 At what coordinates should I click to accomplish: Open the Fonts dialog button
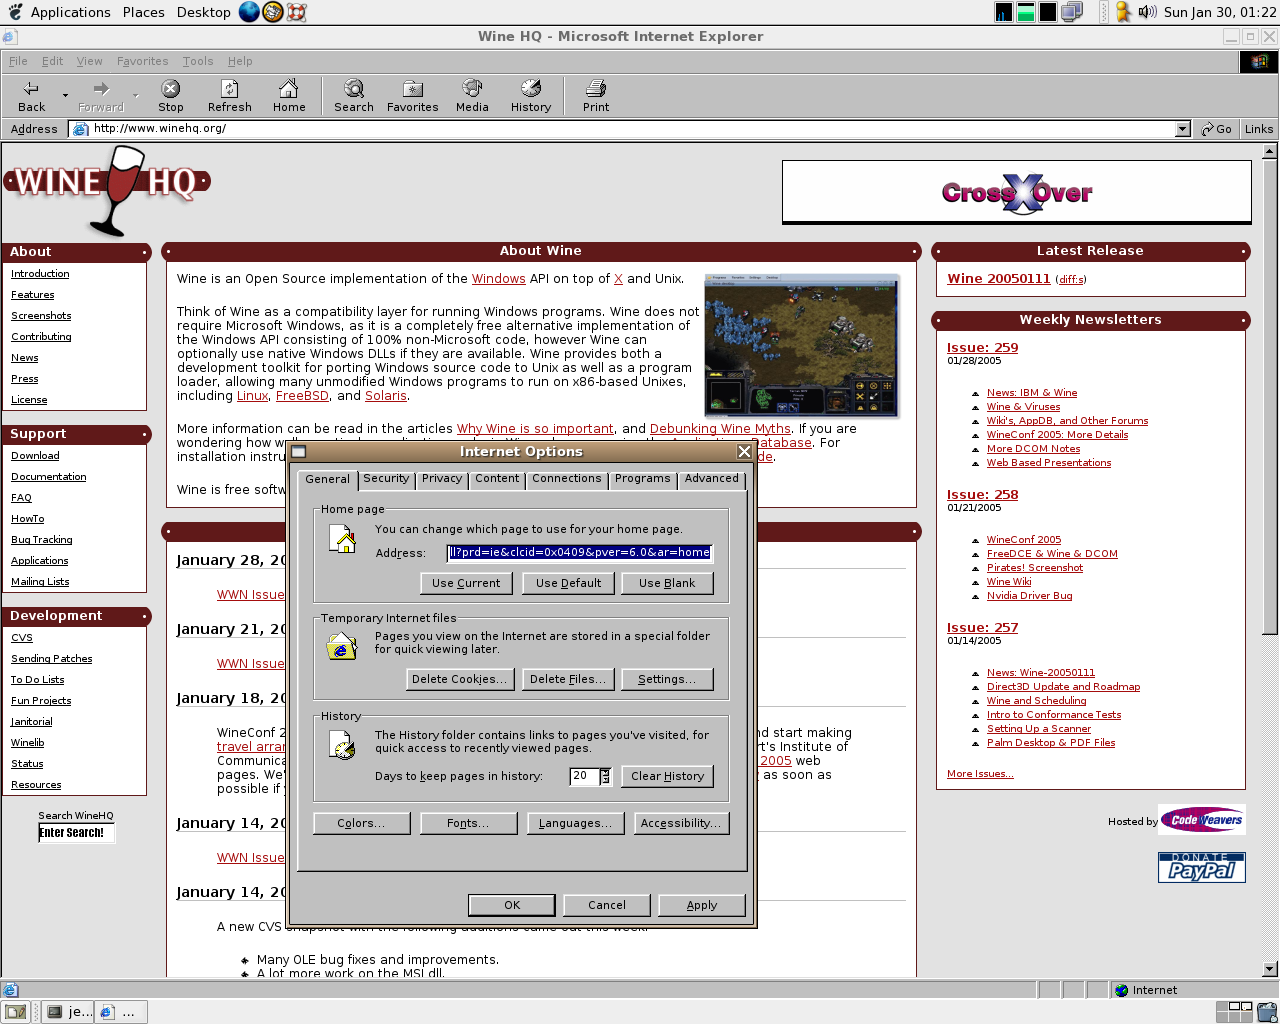[468, 823]
